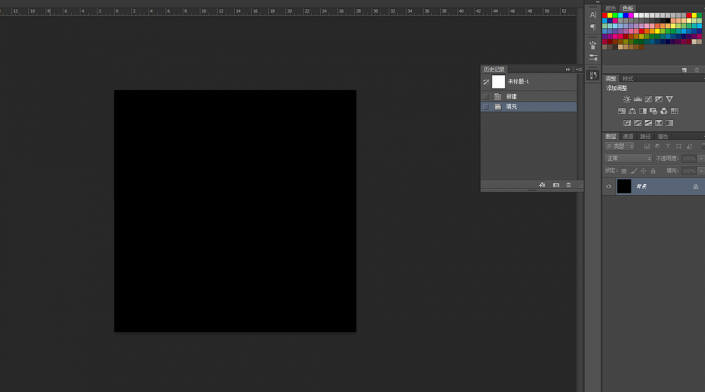
Task: Pick the pure red swatch that starts the first row
Action: point(605,15)
